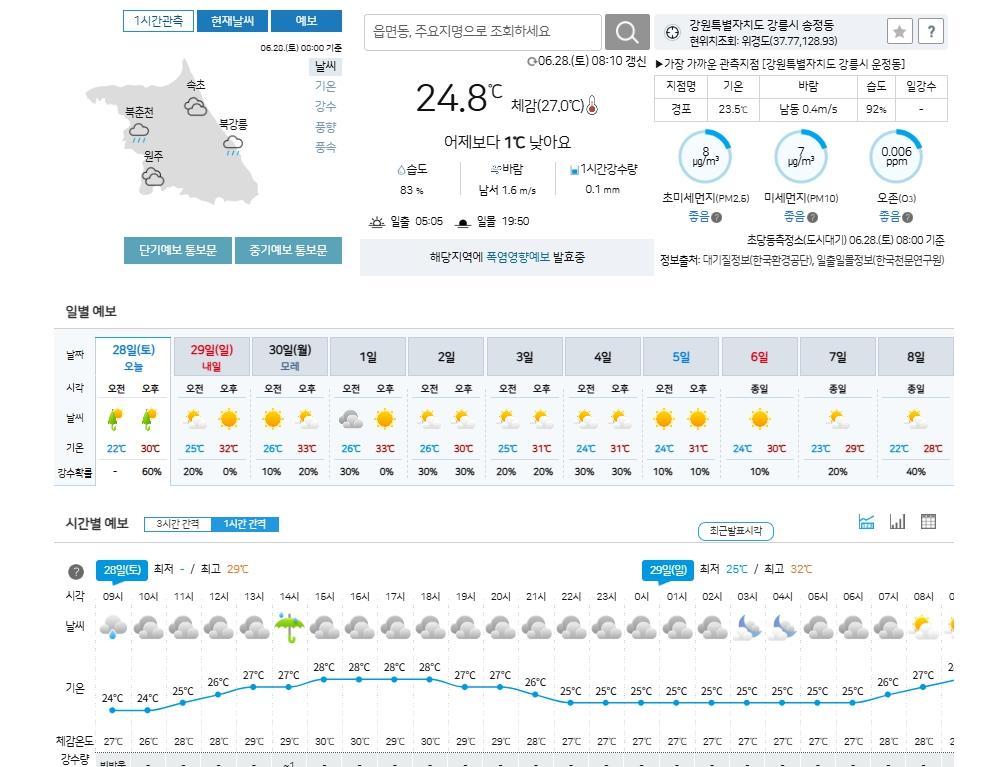987x767 pixels.
Task: Toggle the 1시간관측 observation option
Action: (x=159, y=21)
